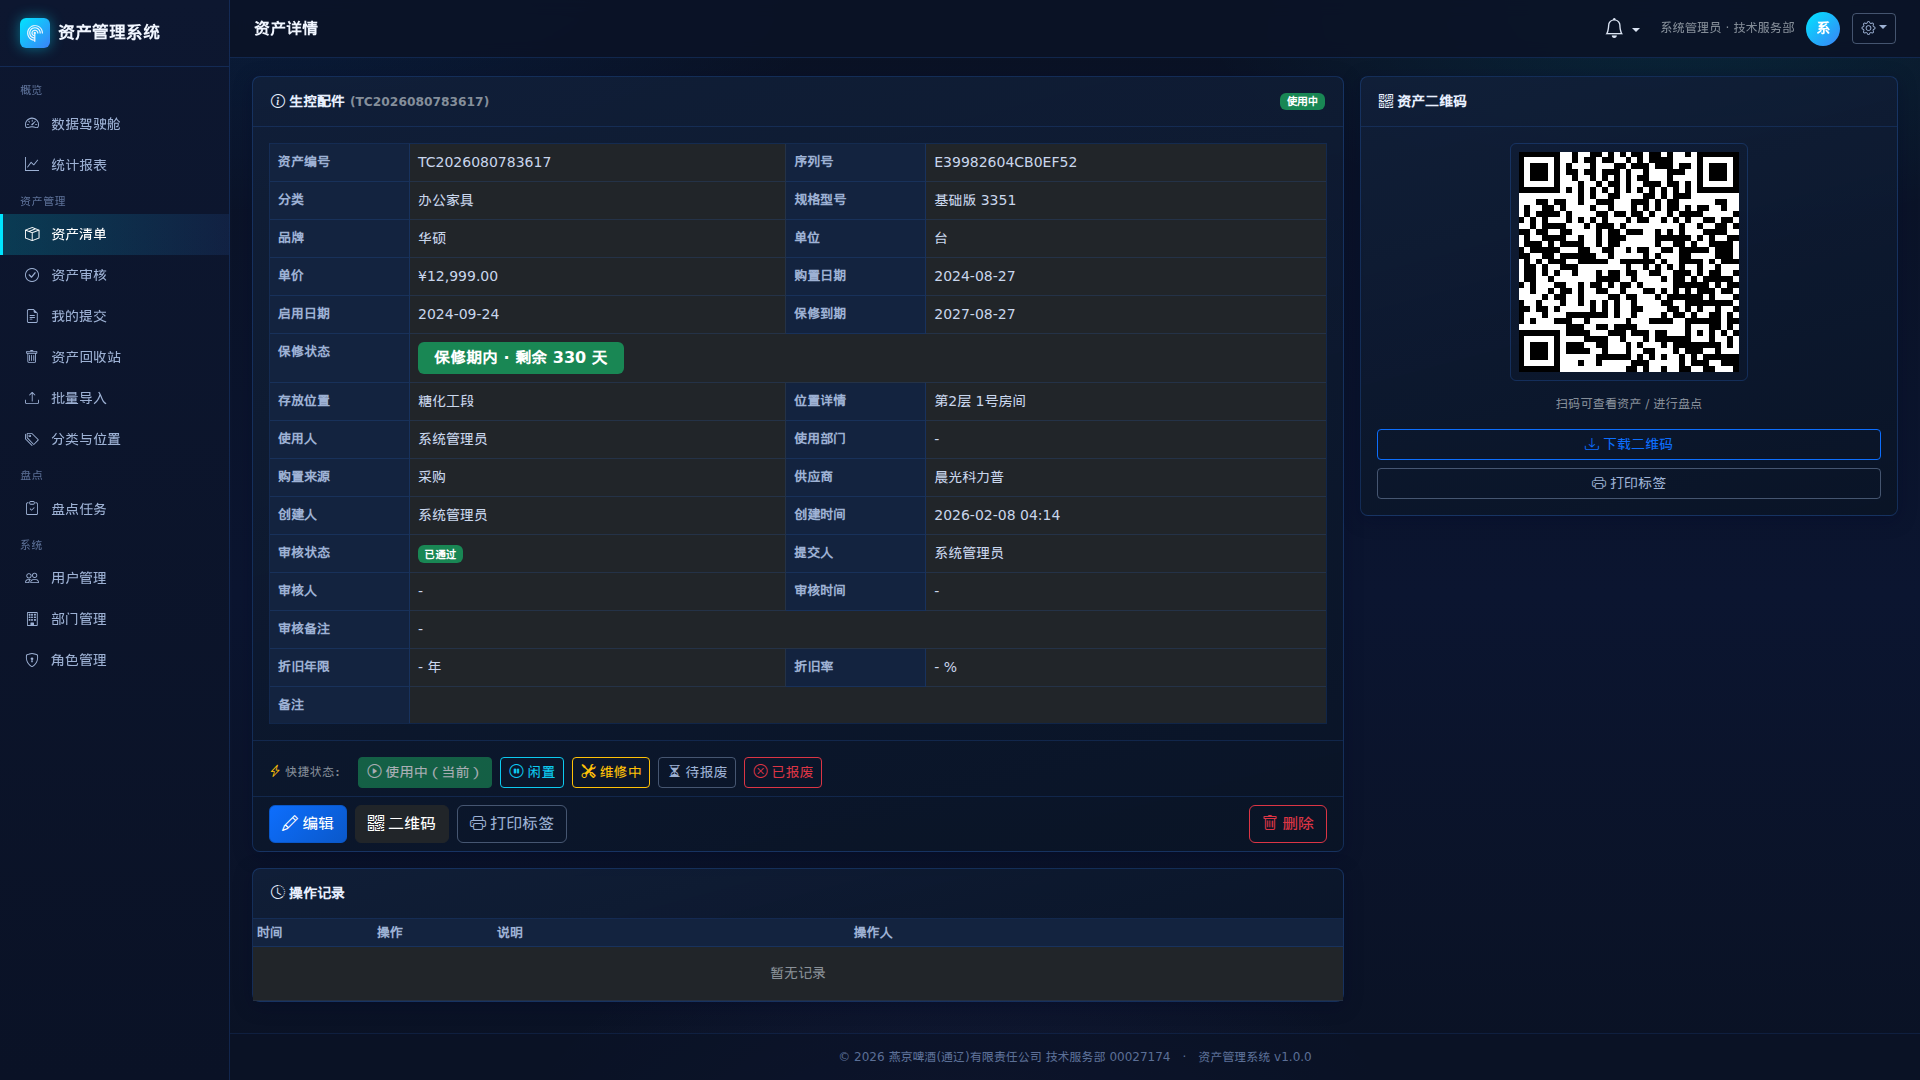Click the 角色管理 shield icon
The width and height of the screenshot is (1920, 1080).
[32, 660]
